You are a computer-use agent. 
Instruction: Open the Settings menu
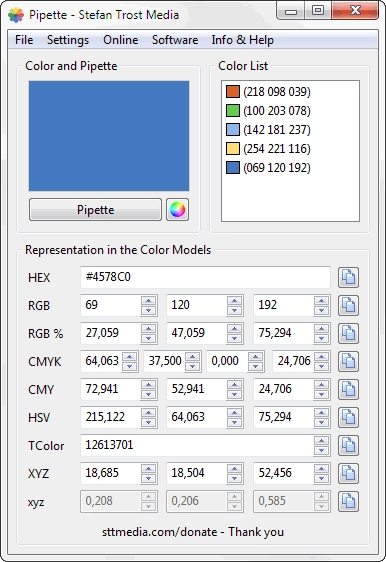(x=68, y=40)
